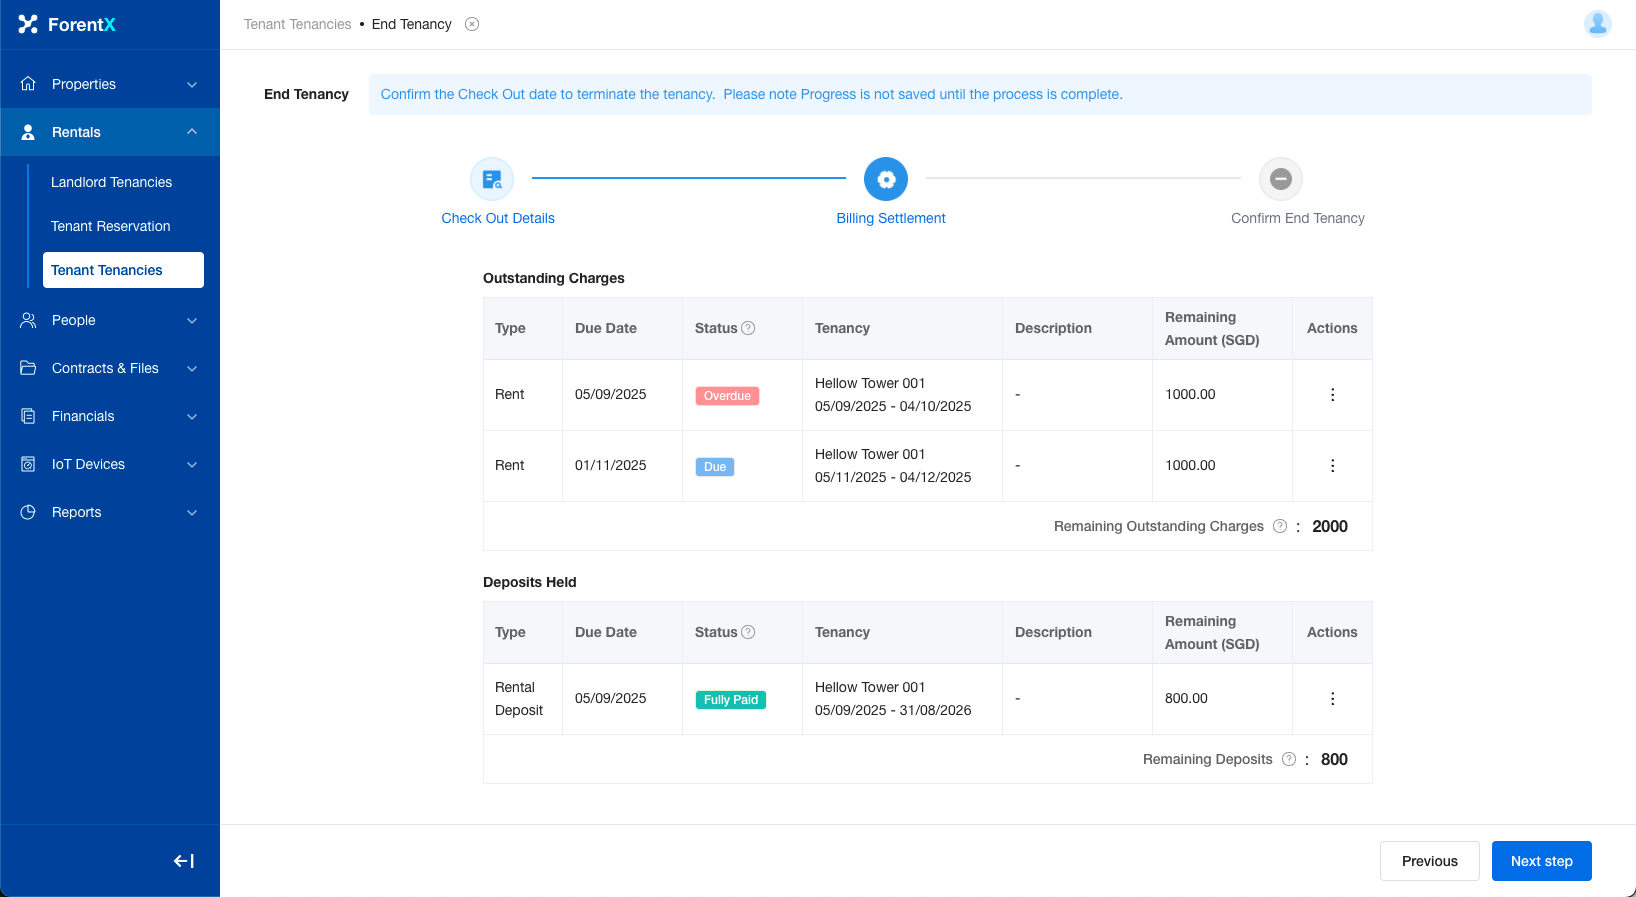Click the Check Out Details step icon

click(492, 180)
